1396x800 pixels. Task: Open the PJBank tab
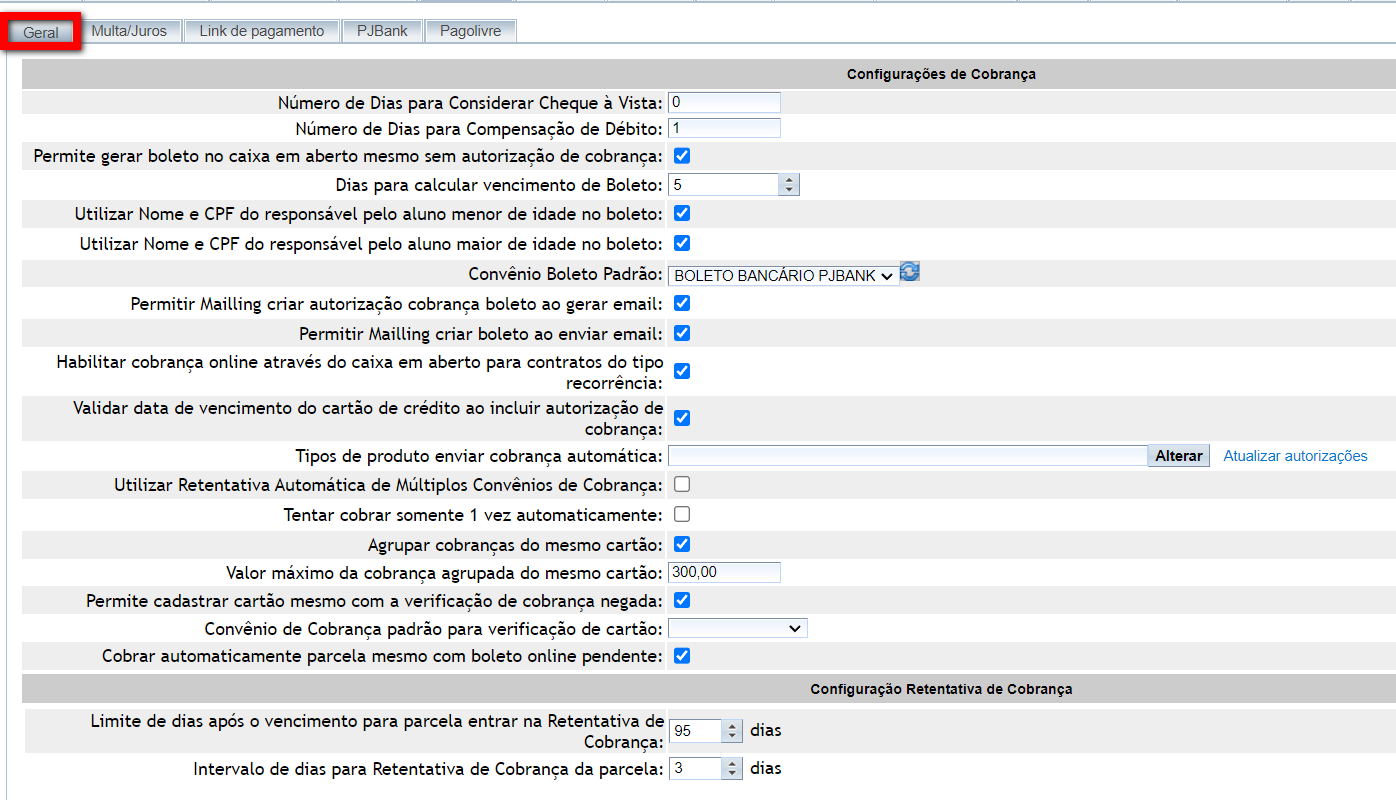pos(382,31)
